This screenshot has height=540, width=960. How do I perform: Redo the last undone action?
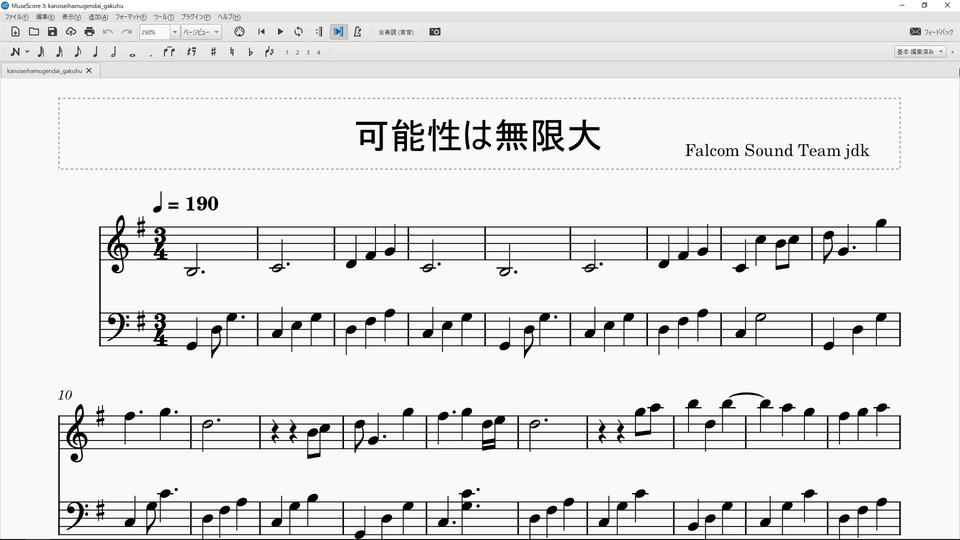[x=127, y=32]
